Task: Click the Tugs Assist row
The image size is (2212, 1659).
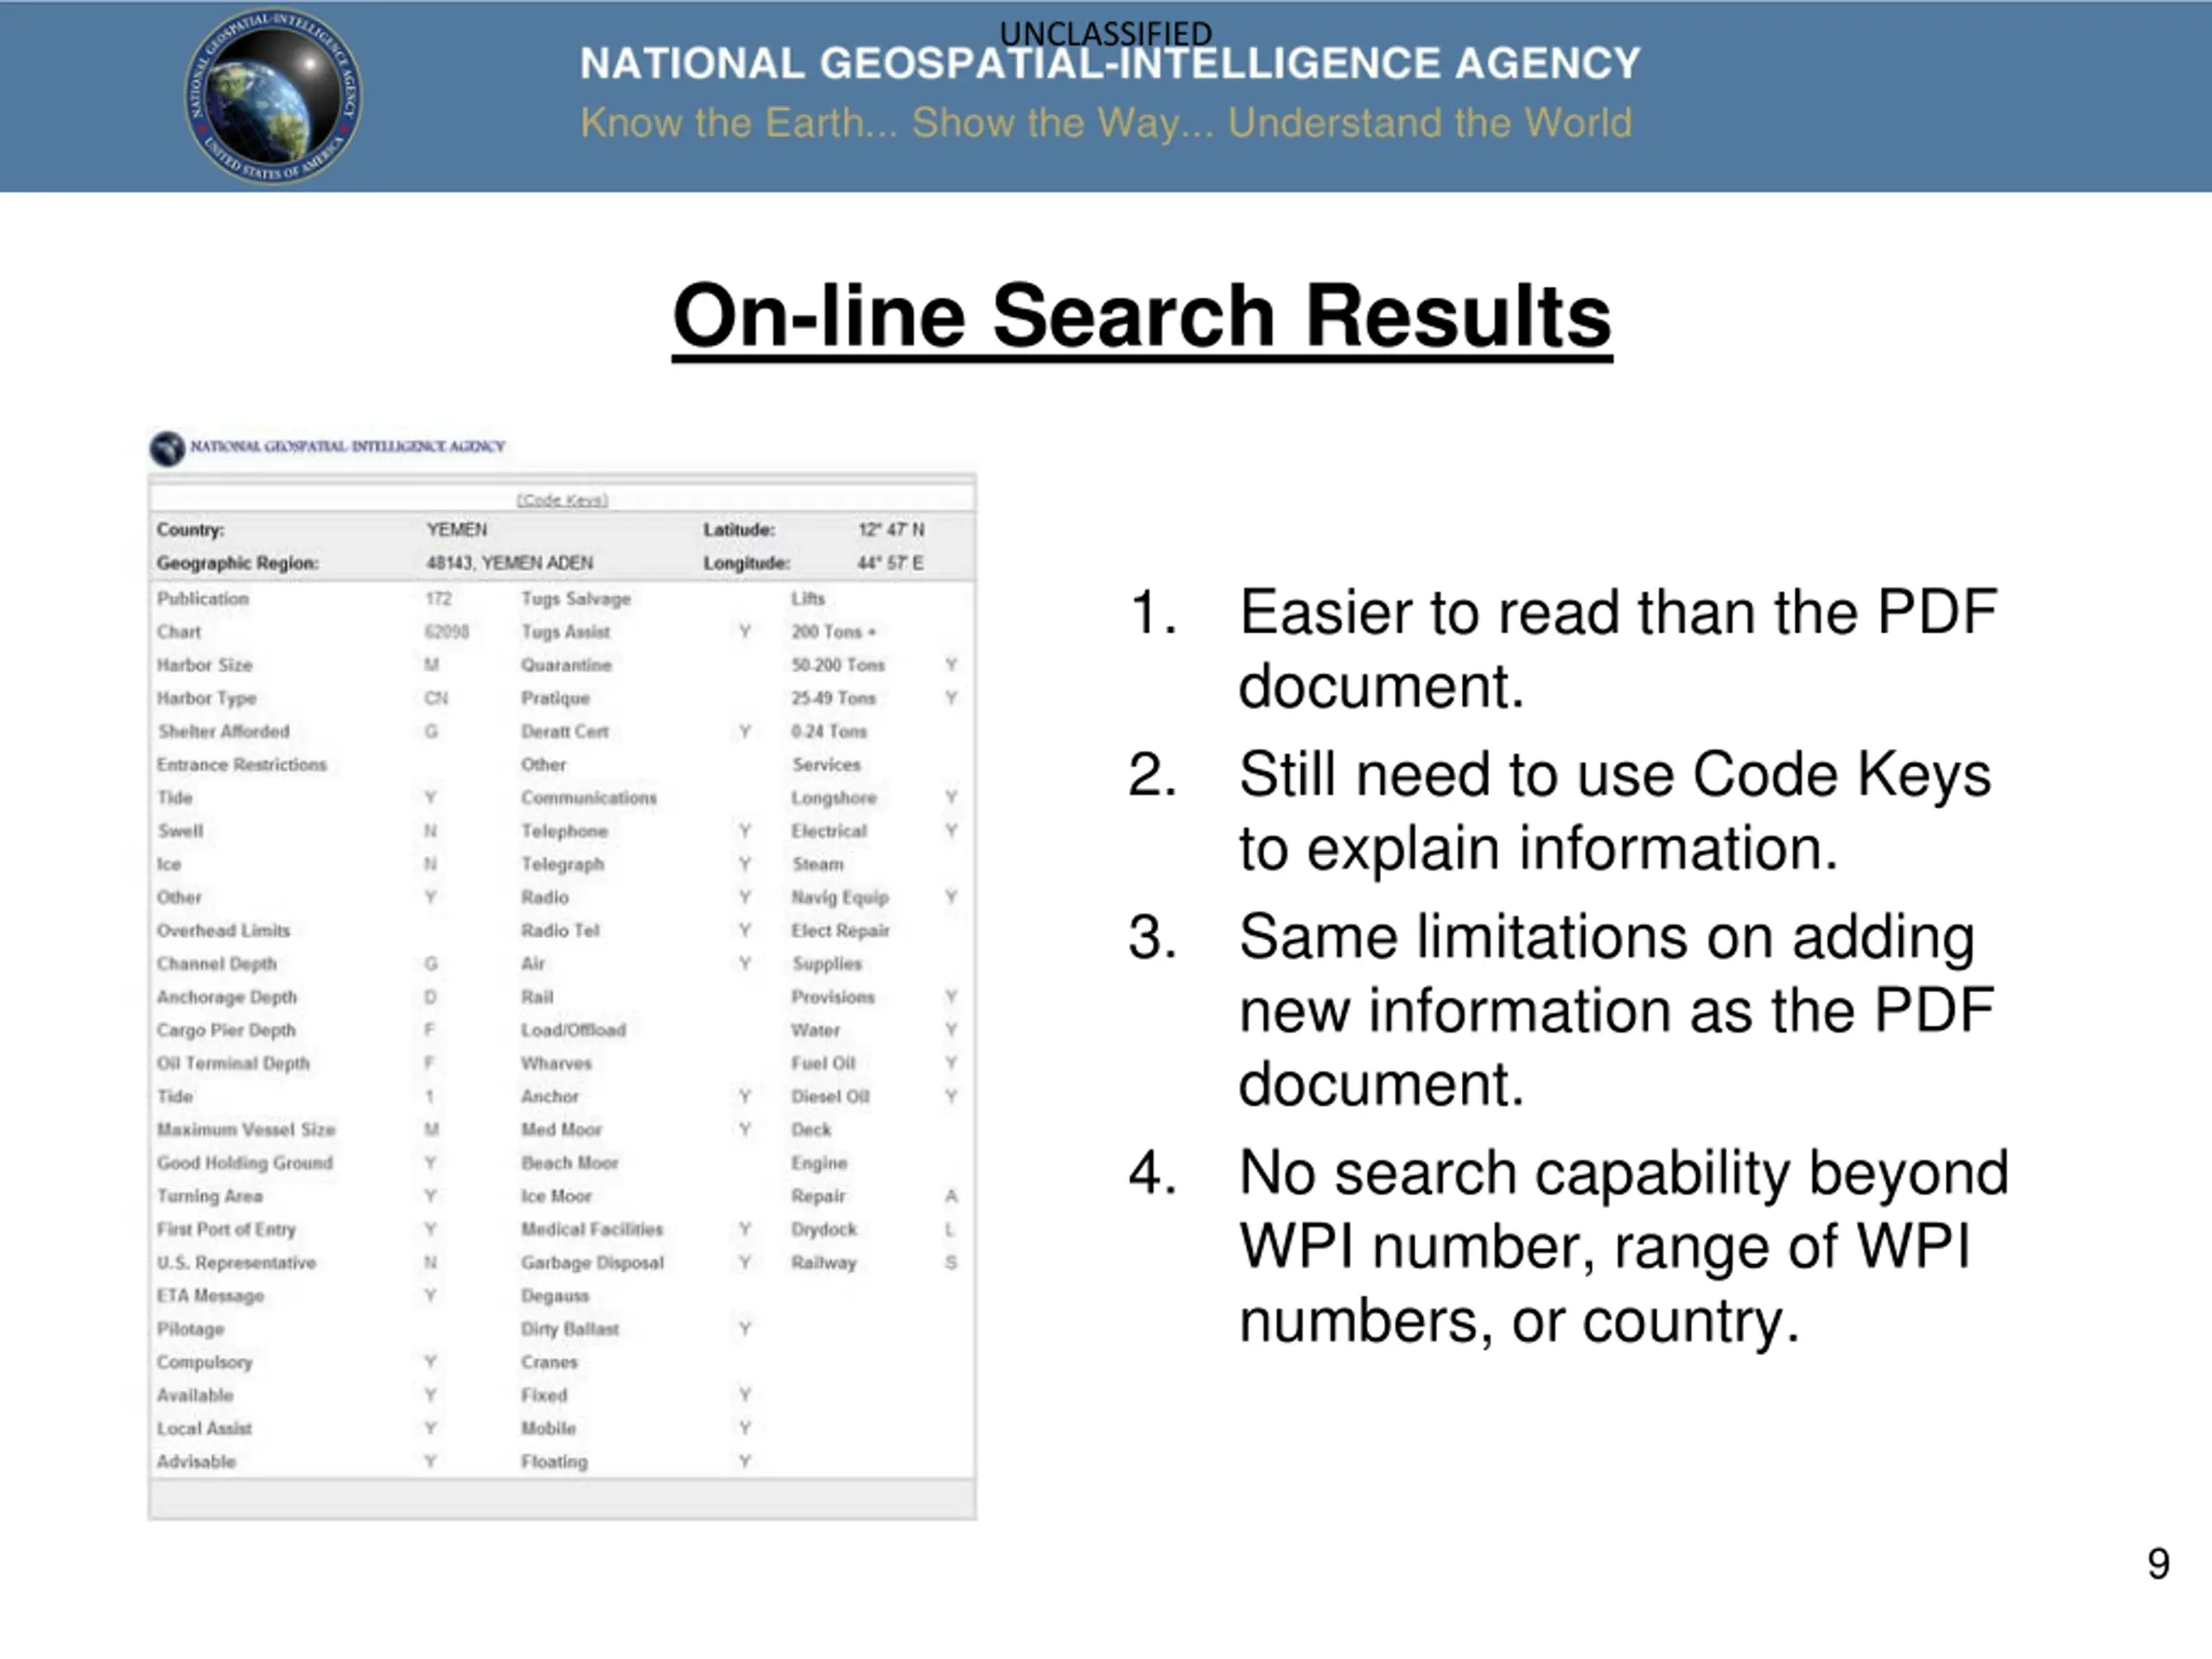Action: coord(636,632)
